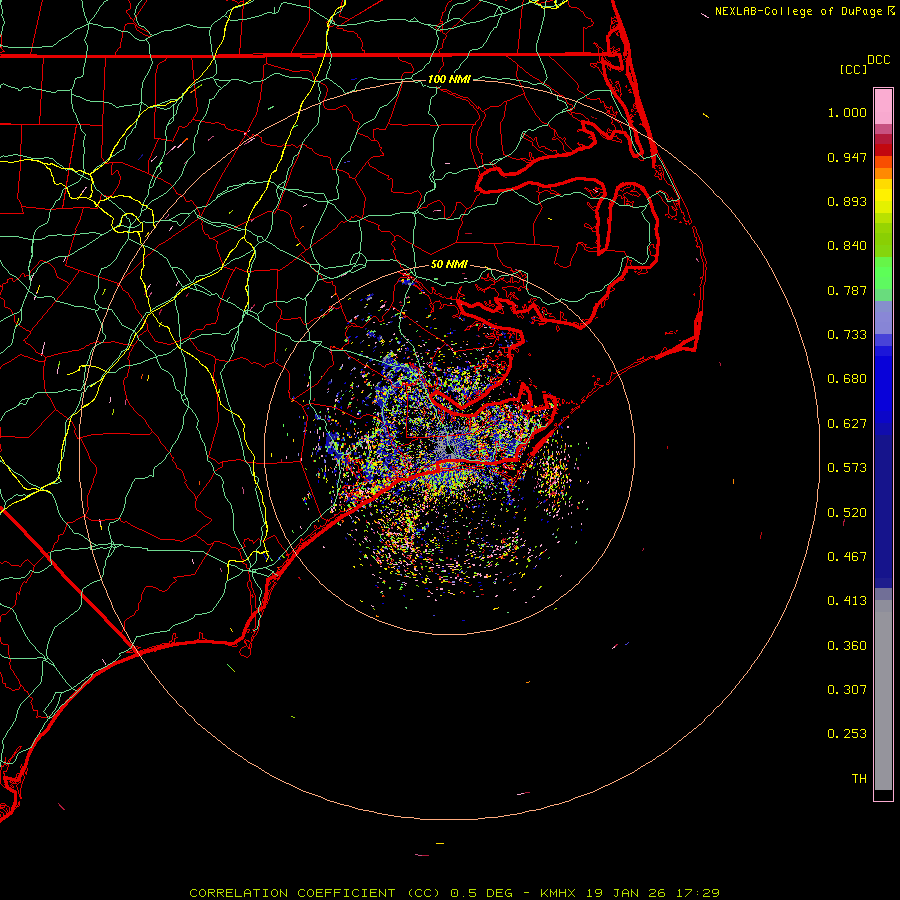Click the 0.520 scale value
Viewport: 900px width, 900px height.
pyautogui.click(x=847, y=513)
